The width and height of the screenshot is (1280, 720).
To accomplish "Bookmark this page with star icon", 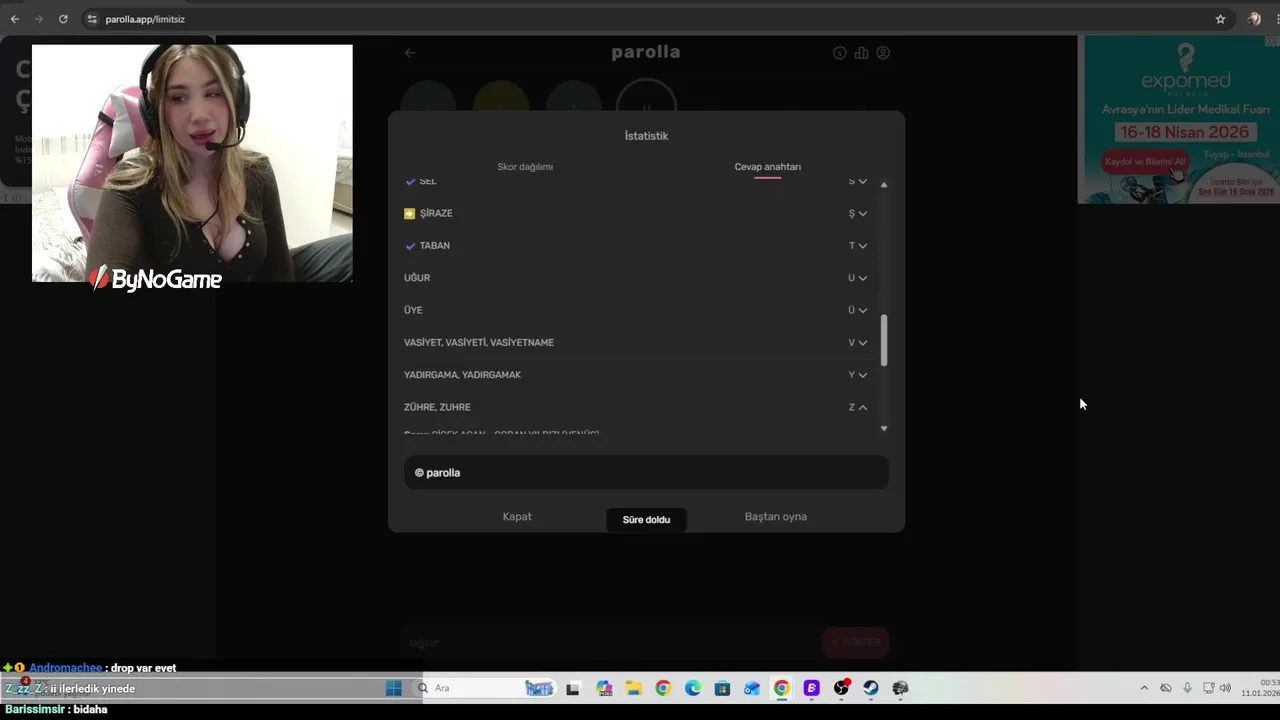I will tap(1220, 19).
